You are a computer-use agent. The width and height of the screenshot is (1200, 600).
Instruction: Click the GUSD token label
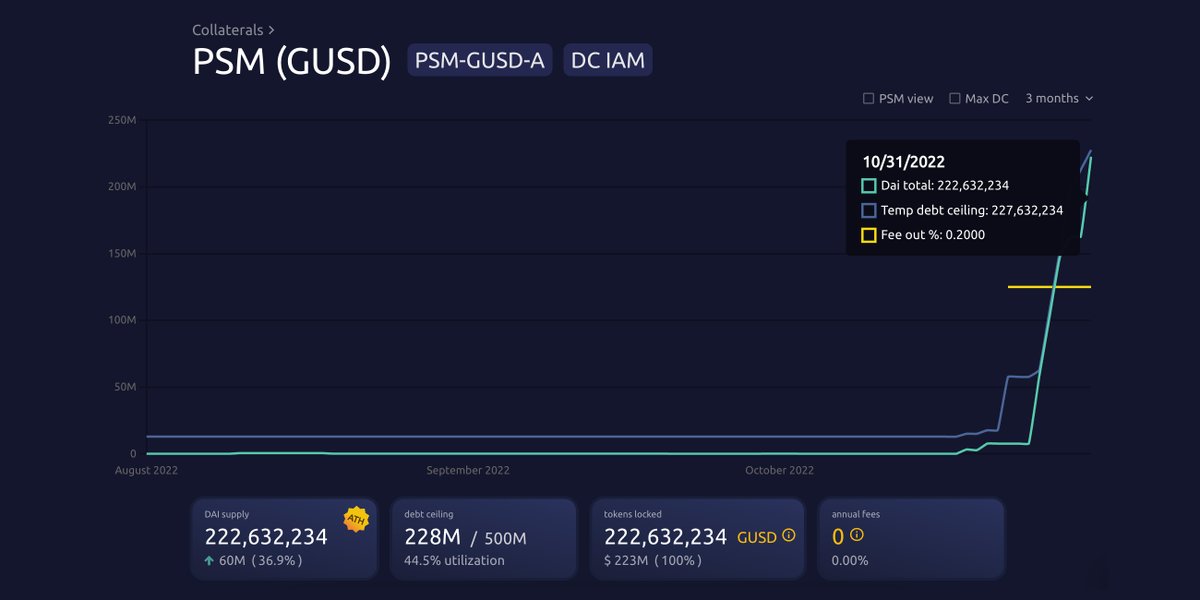[757, 538]
